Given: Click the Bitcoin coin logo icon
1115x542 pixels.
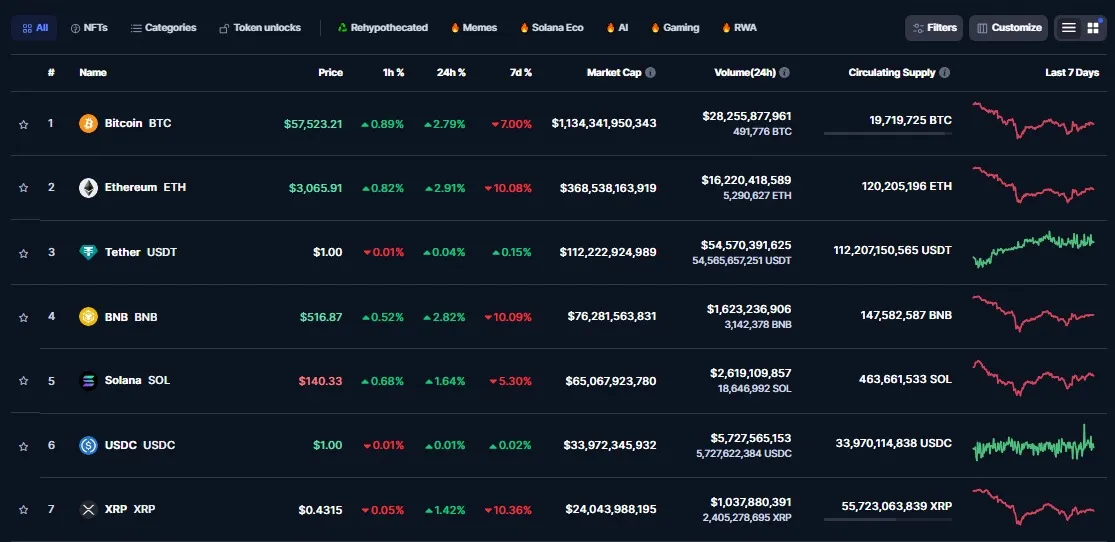Looking at the screenshot, I should click(88, 123).
